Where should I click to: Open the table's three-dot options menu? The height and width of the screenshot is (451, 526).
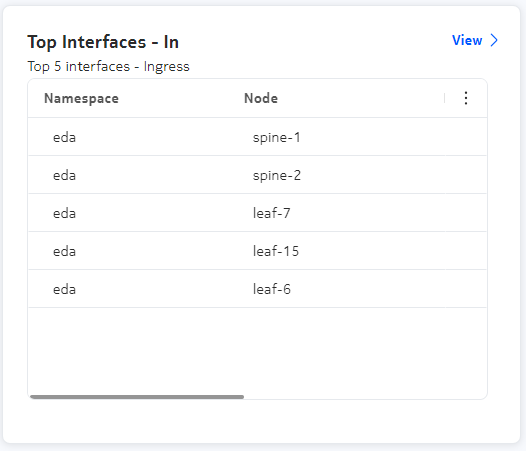(x=466, y=98)
